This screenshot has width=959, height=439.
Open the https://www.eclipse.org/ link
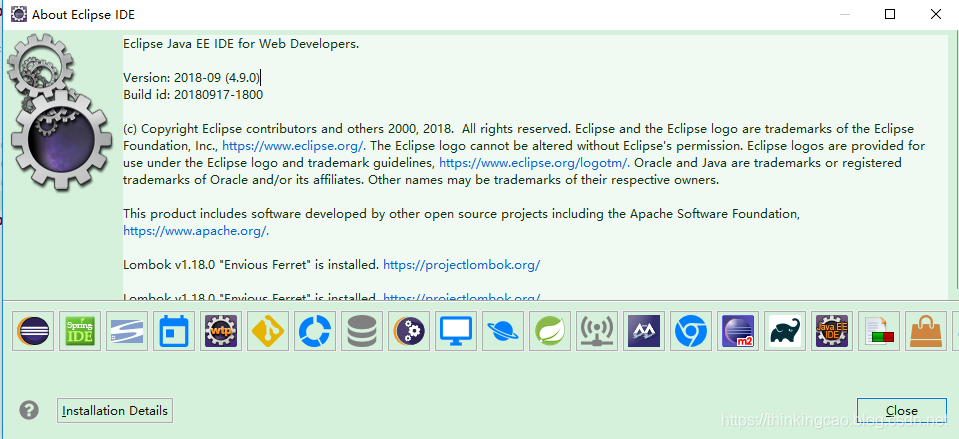294,146
